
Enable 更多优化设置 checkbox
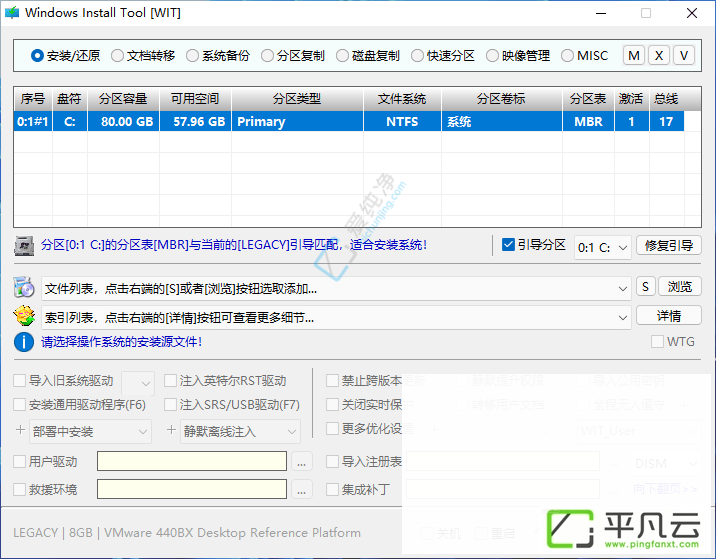[x=332, y=428]
